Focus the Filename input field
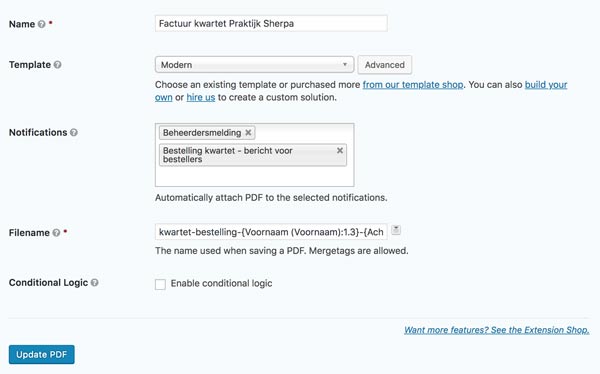 [271, 232]
